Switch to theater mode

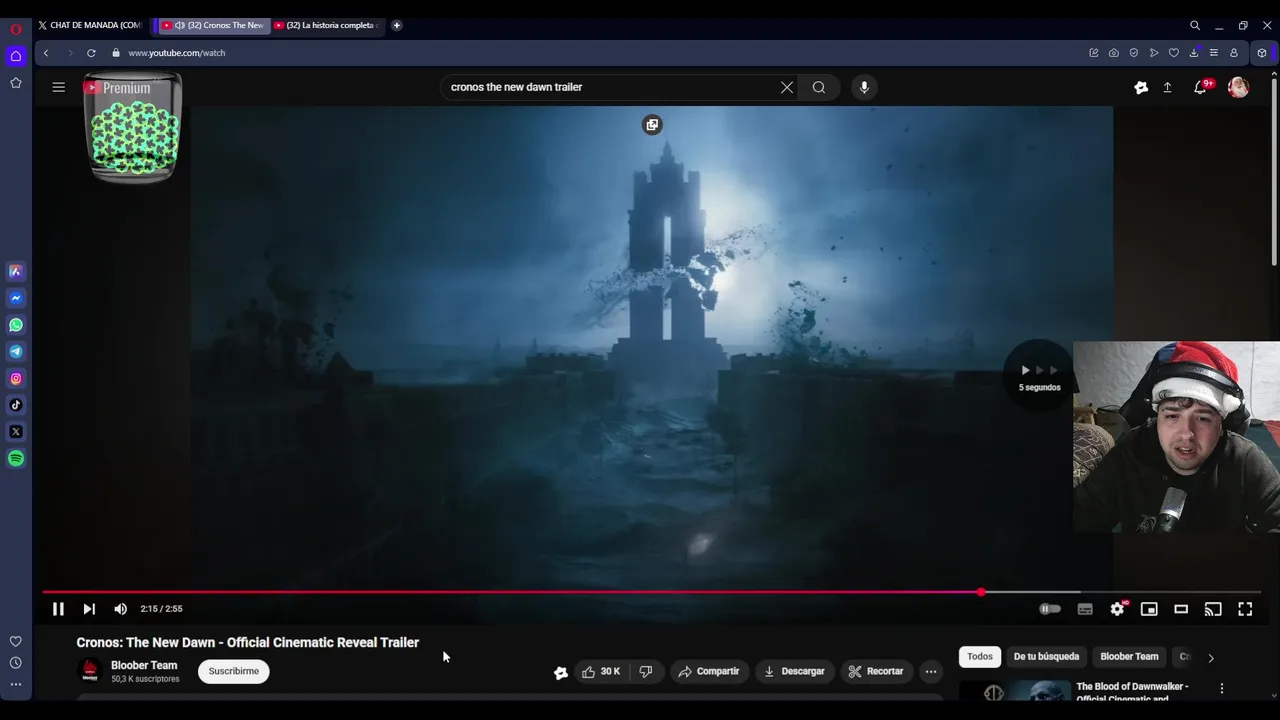click(1181, 609)
